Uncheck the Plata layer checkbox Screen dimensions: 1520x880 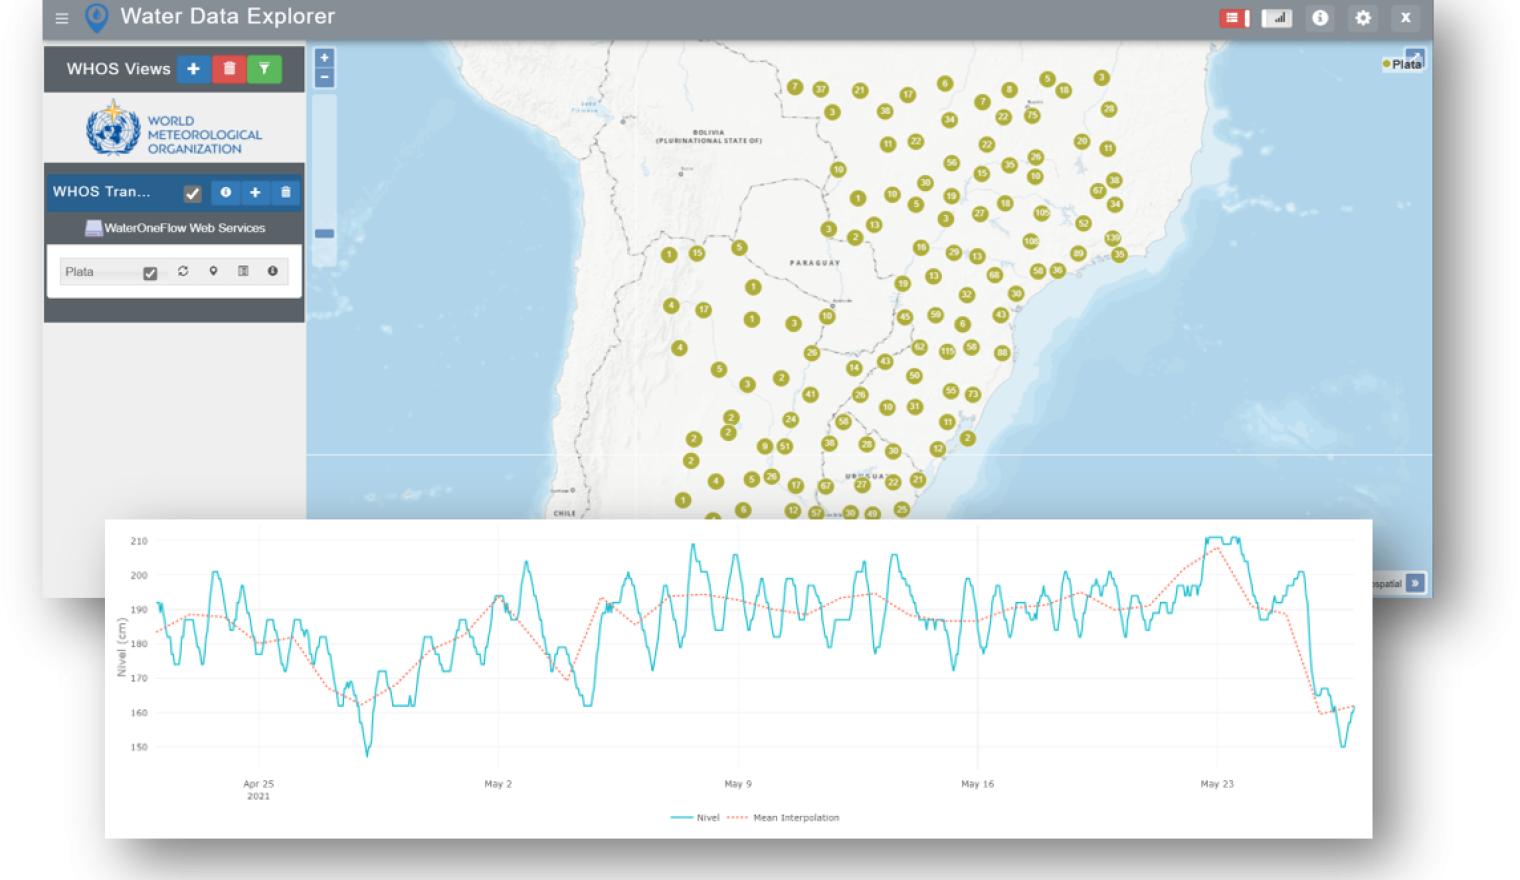tap(150, 273)
